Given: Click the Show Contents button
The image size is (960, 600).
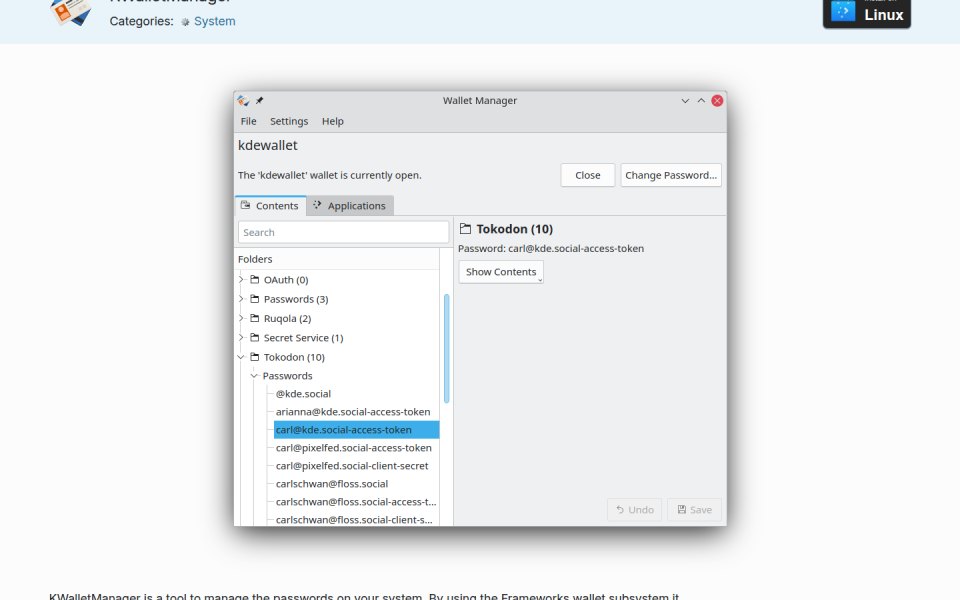Looking at the screenshot, I should coord(501,272).
